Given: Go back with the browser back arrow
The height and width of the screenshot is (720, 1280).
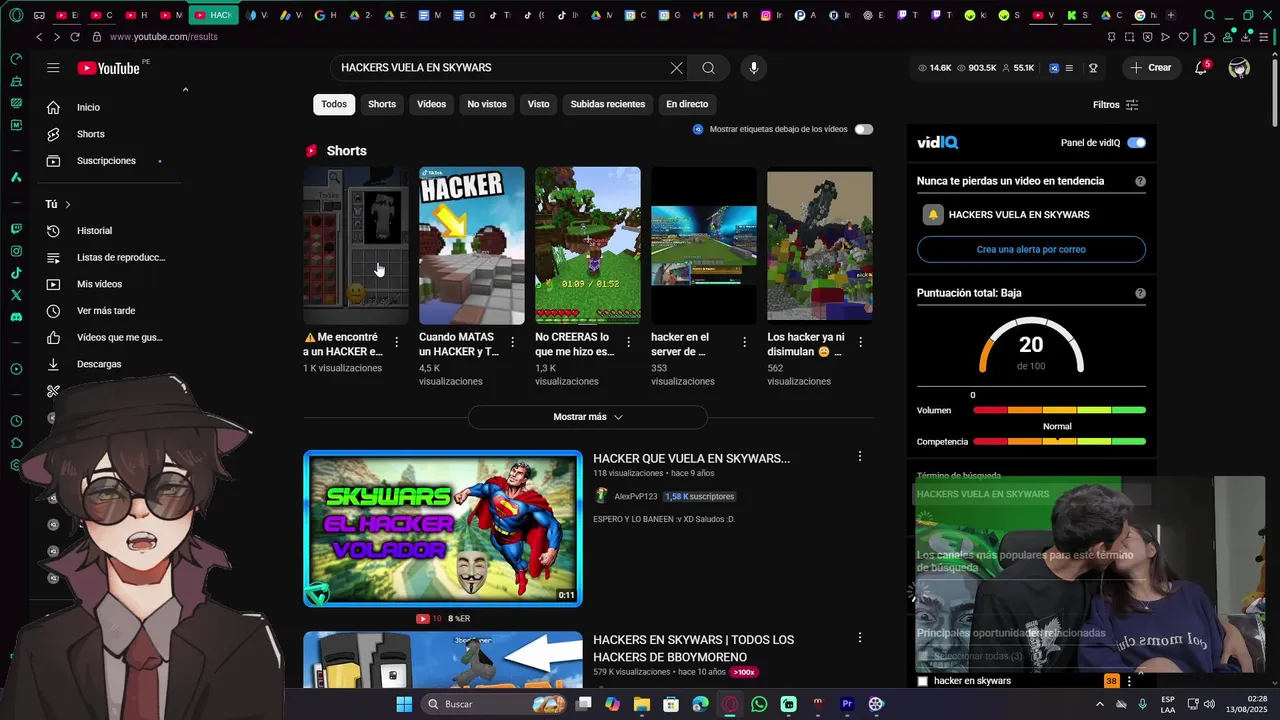Looking at the screenshot, I should pos(39,37).
